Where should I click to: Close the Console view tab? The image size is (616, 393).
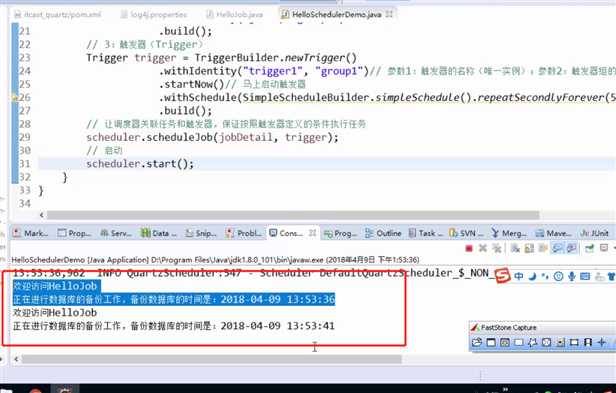312,233
